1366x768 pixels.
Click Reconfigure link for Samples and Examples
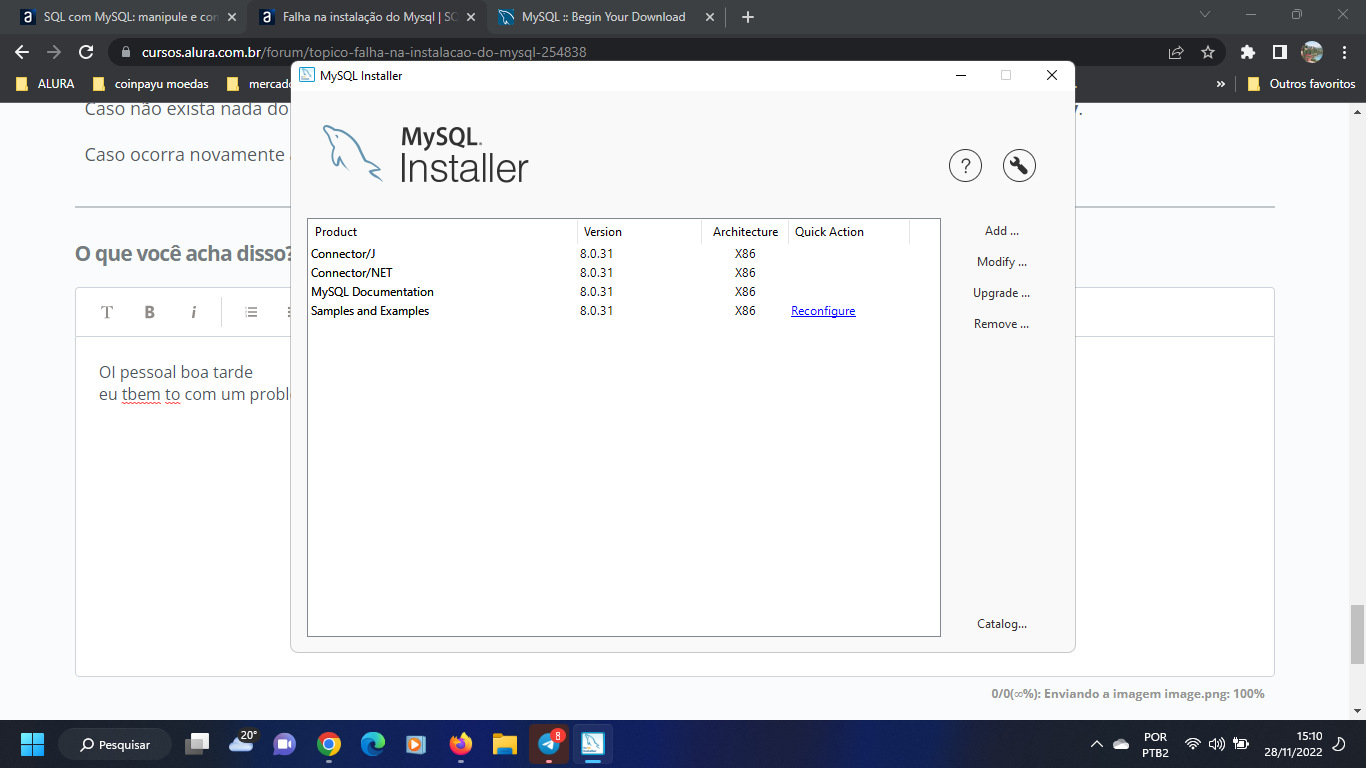pos(823,311)
